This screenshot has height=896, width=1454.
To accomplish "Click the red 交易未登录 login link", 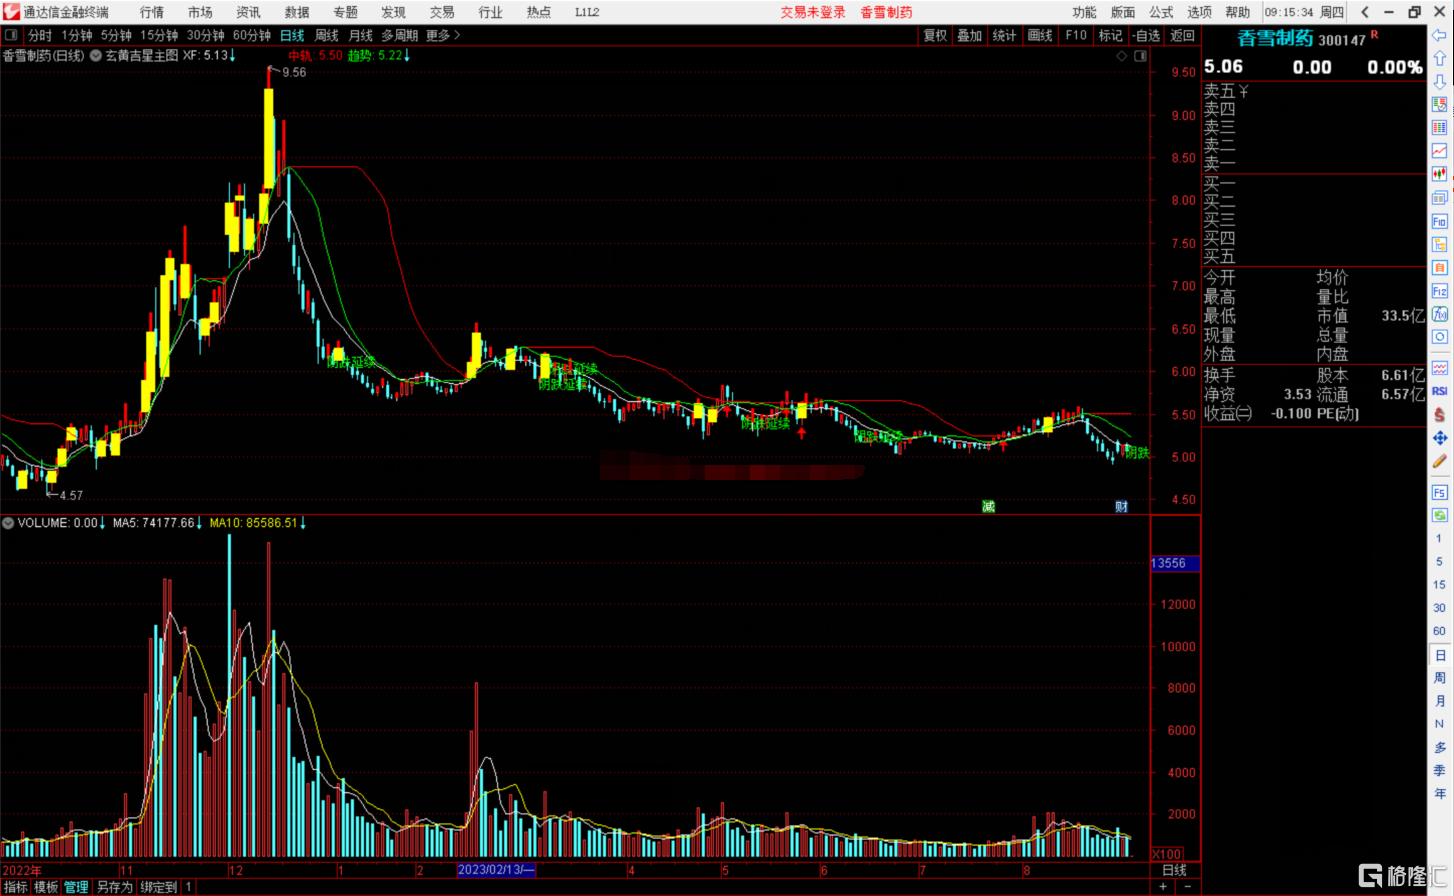I will (813, 12).
